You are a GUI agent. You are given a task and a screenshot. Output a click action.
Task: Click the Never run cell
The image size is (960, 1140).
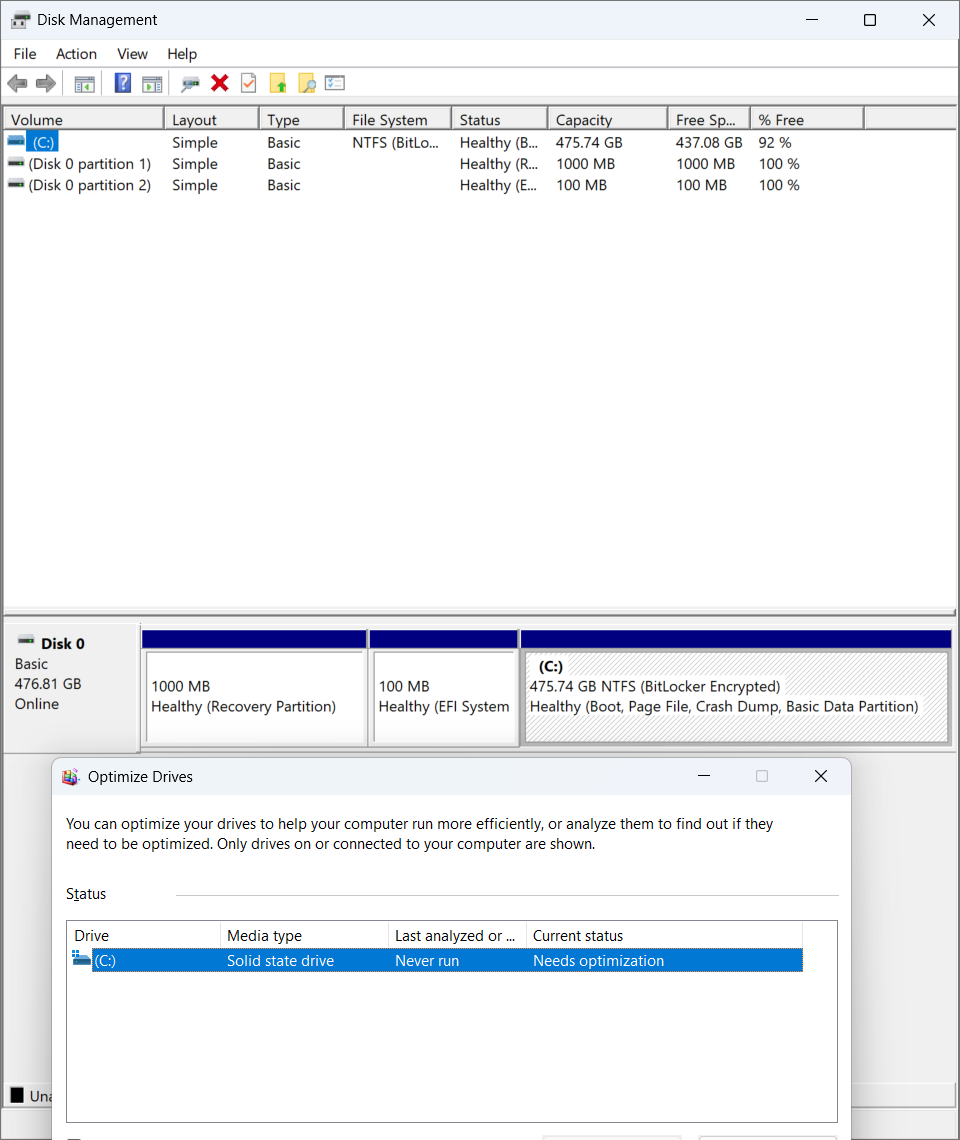[x=427, y=960]
